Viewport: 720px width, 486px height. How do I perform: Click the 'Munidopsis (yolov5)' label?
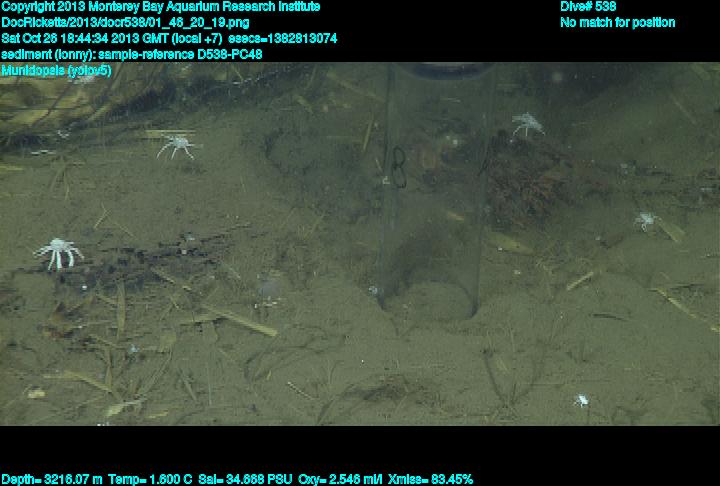pos(56,71)
